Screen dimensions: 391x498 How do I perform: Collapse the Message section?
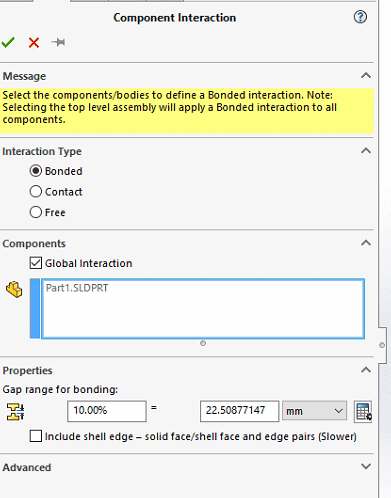point(366,75)
